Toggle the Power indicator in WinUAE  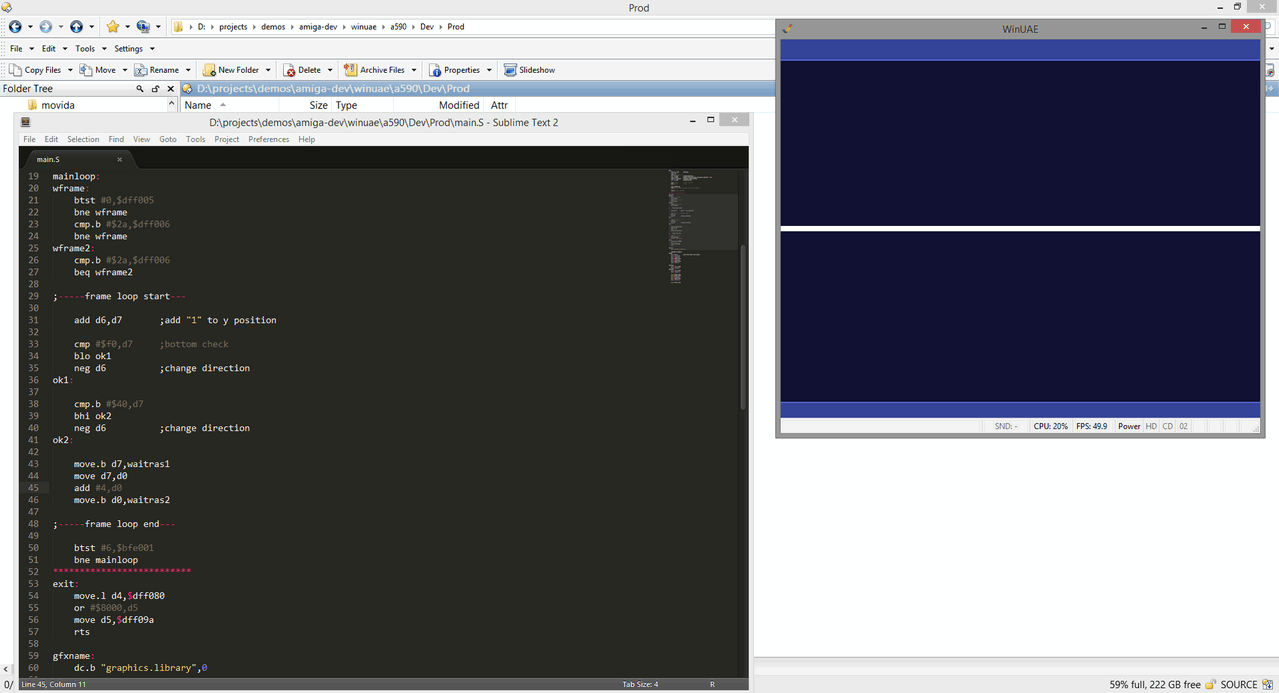(x=1129, y=426)
